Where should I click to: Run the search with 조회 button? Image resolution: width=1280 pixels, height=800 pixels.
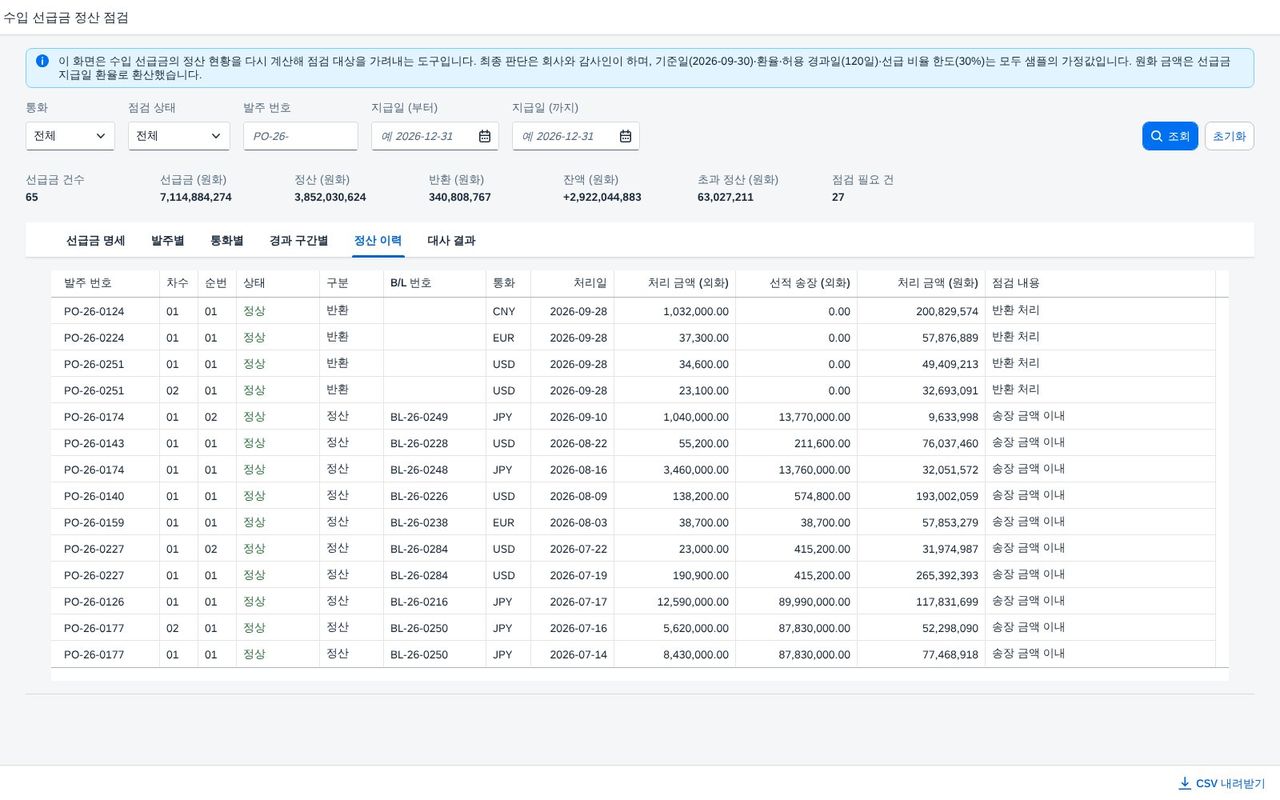point(1170,136)
